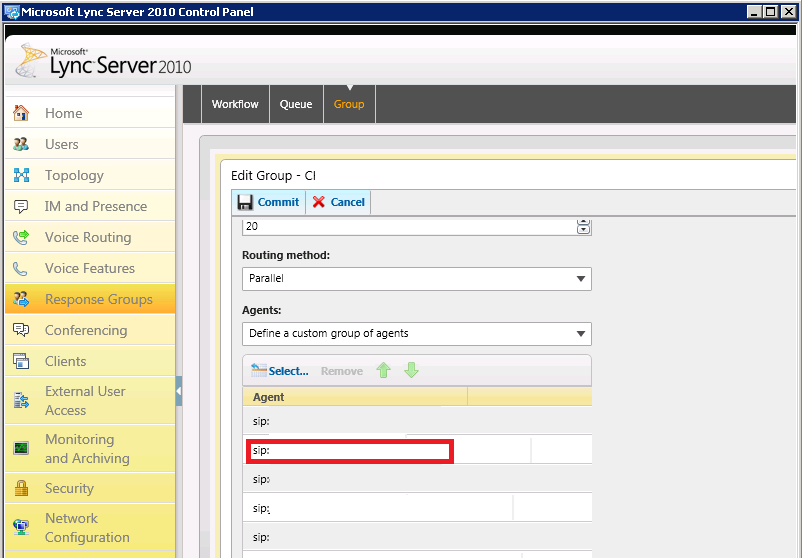Image resolution: width=802 pixels, height=558 pixels.
Task: Open External User Access section
Action: click(x=90, y=400)
